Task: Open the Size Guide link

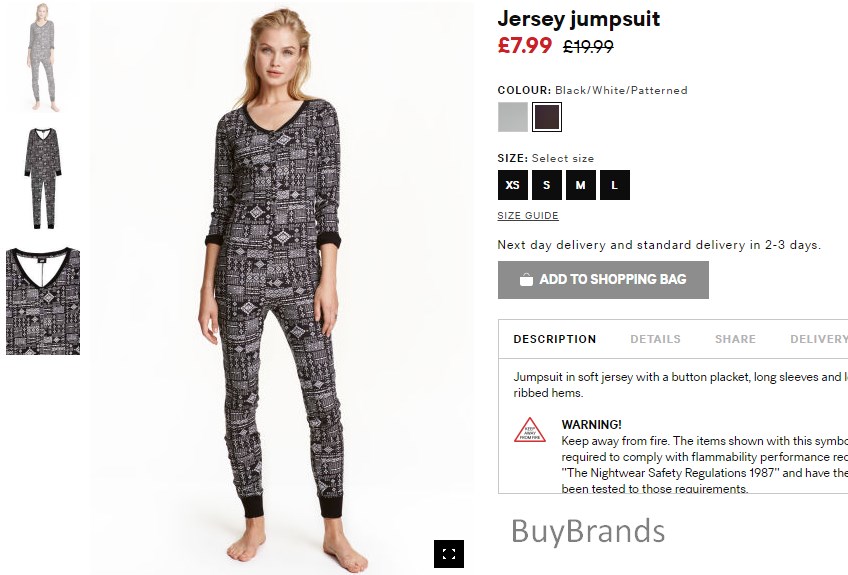Action: pyautogui.click(x=528, y=216)
